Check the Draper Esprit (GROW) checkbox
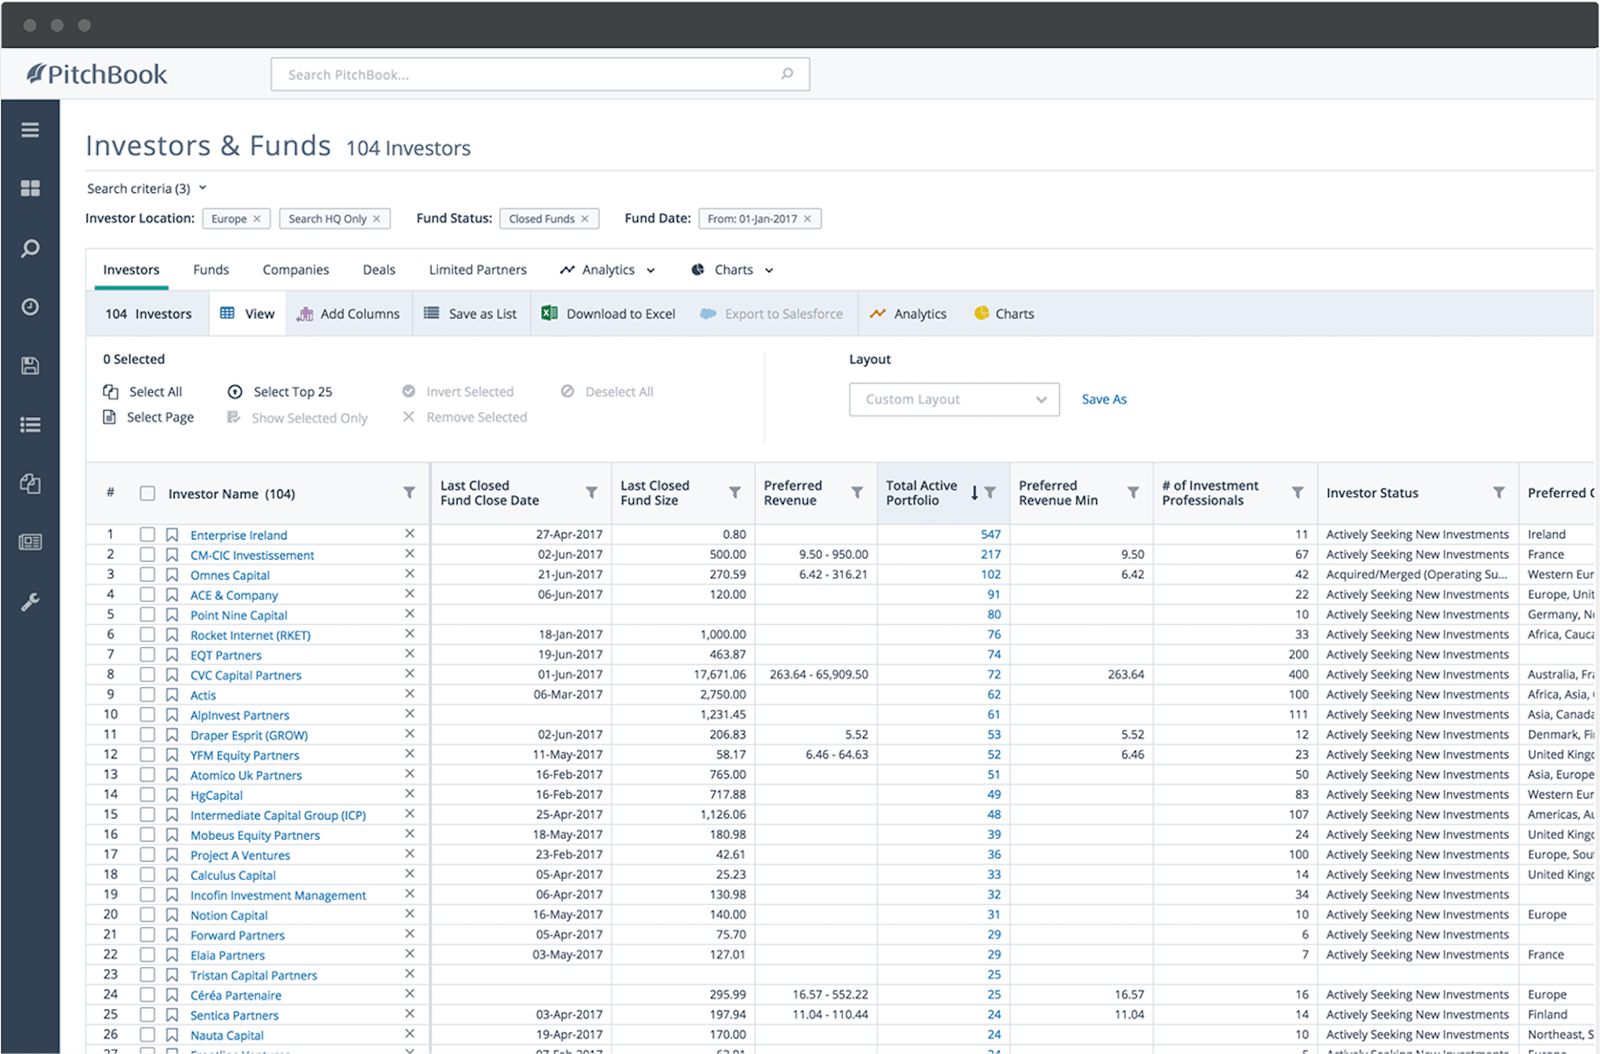Image resolution: width=1600 pixels, height=1054 pixels. pos(147,735)
